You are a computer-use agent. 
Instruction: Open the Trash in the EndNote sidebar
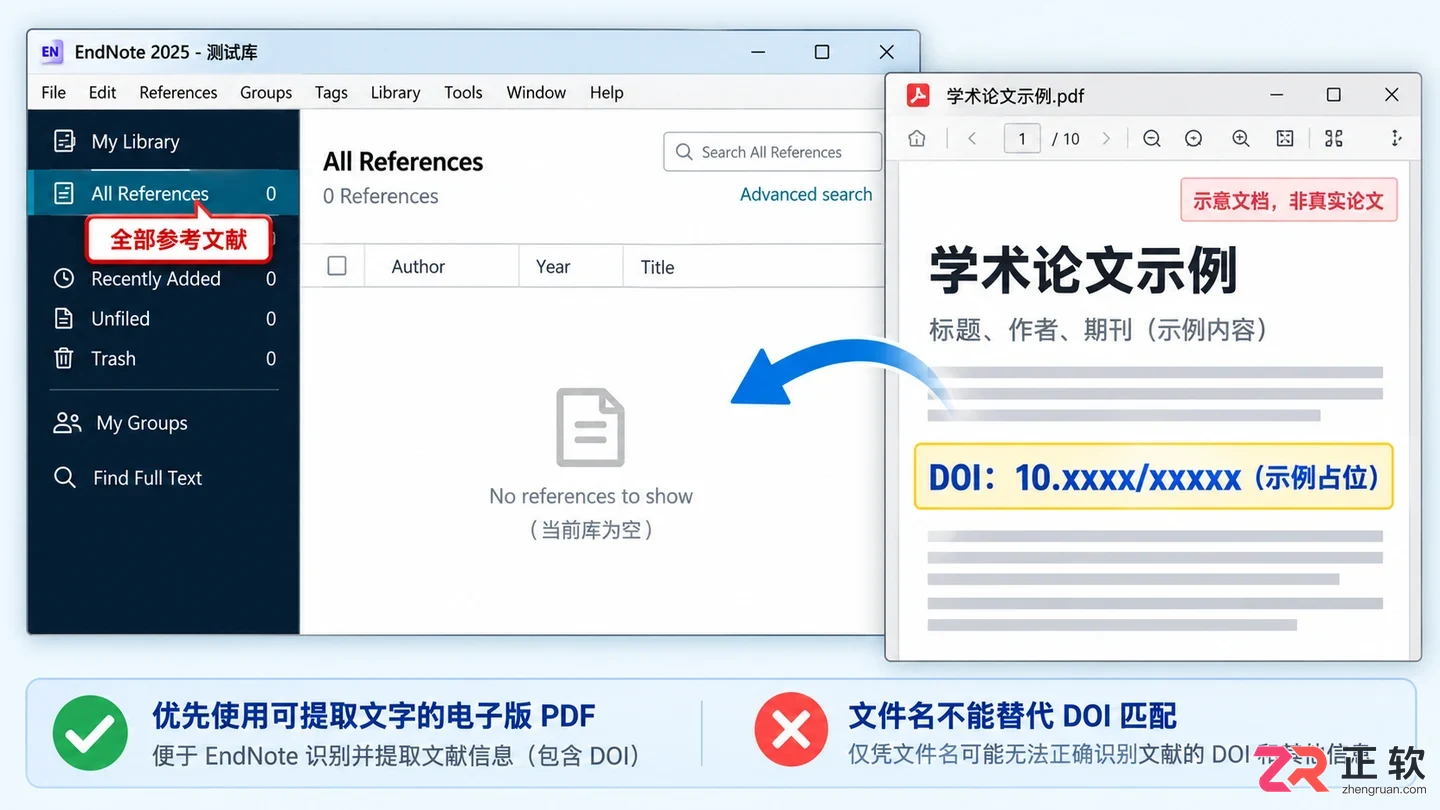pyautogui.click(x=164, y=359)
